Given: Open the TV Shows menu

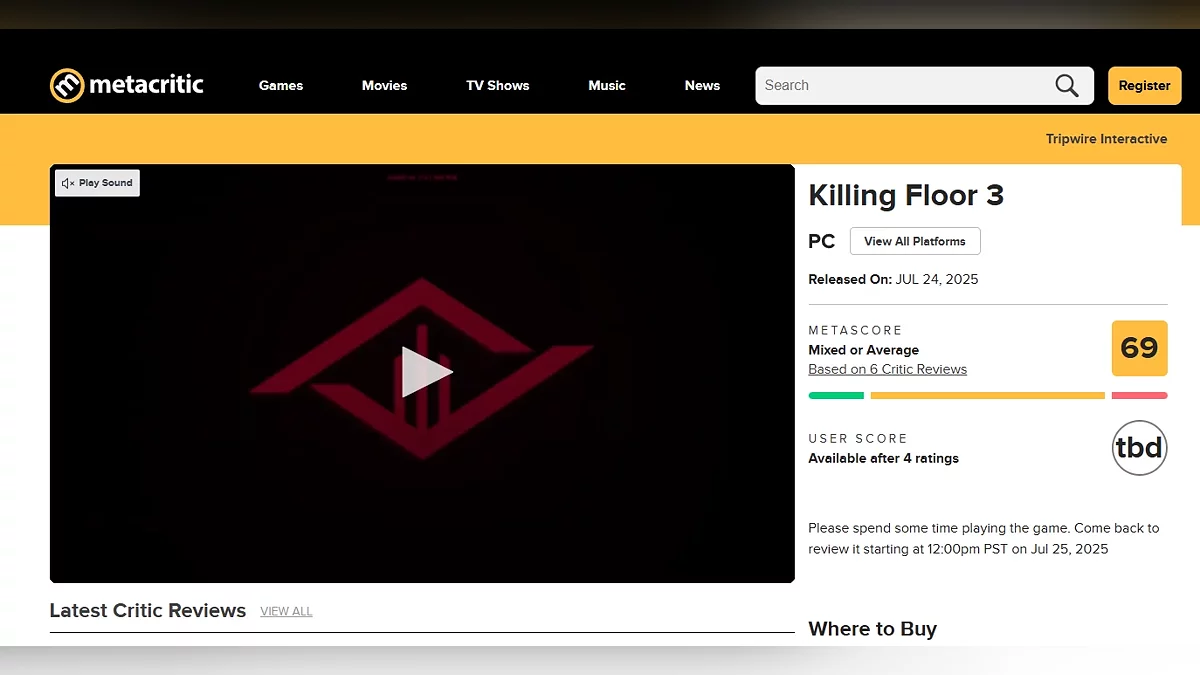Looking at the screenshot, I should click(x=498, y=86).
